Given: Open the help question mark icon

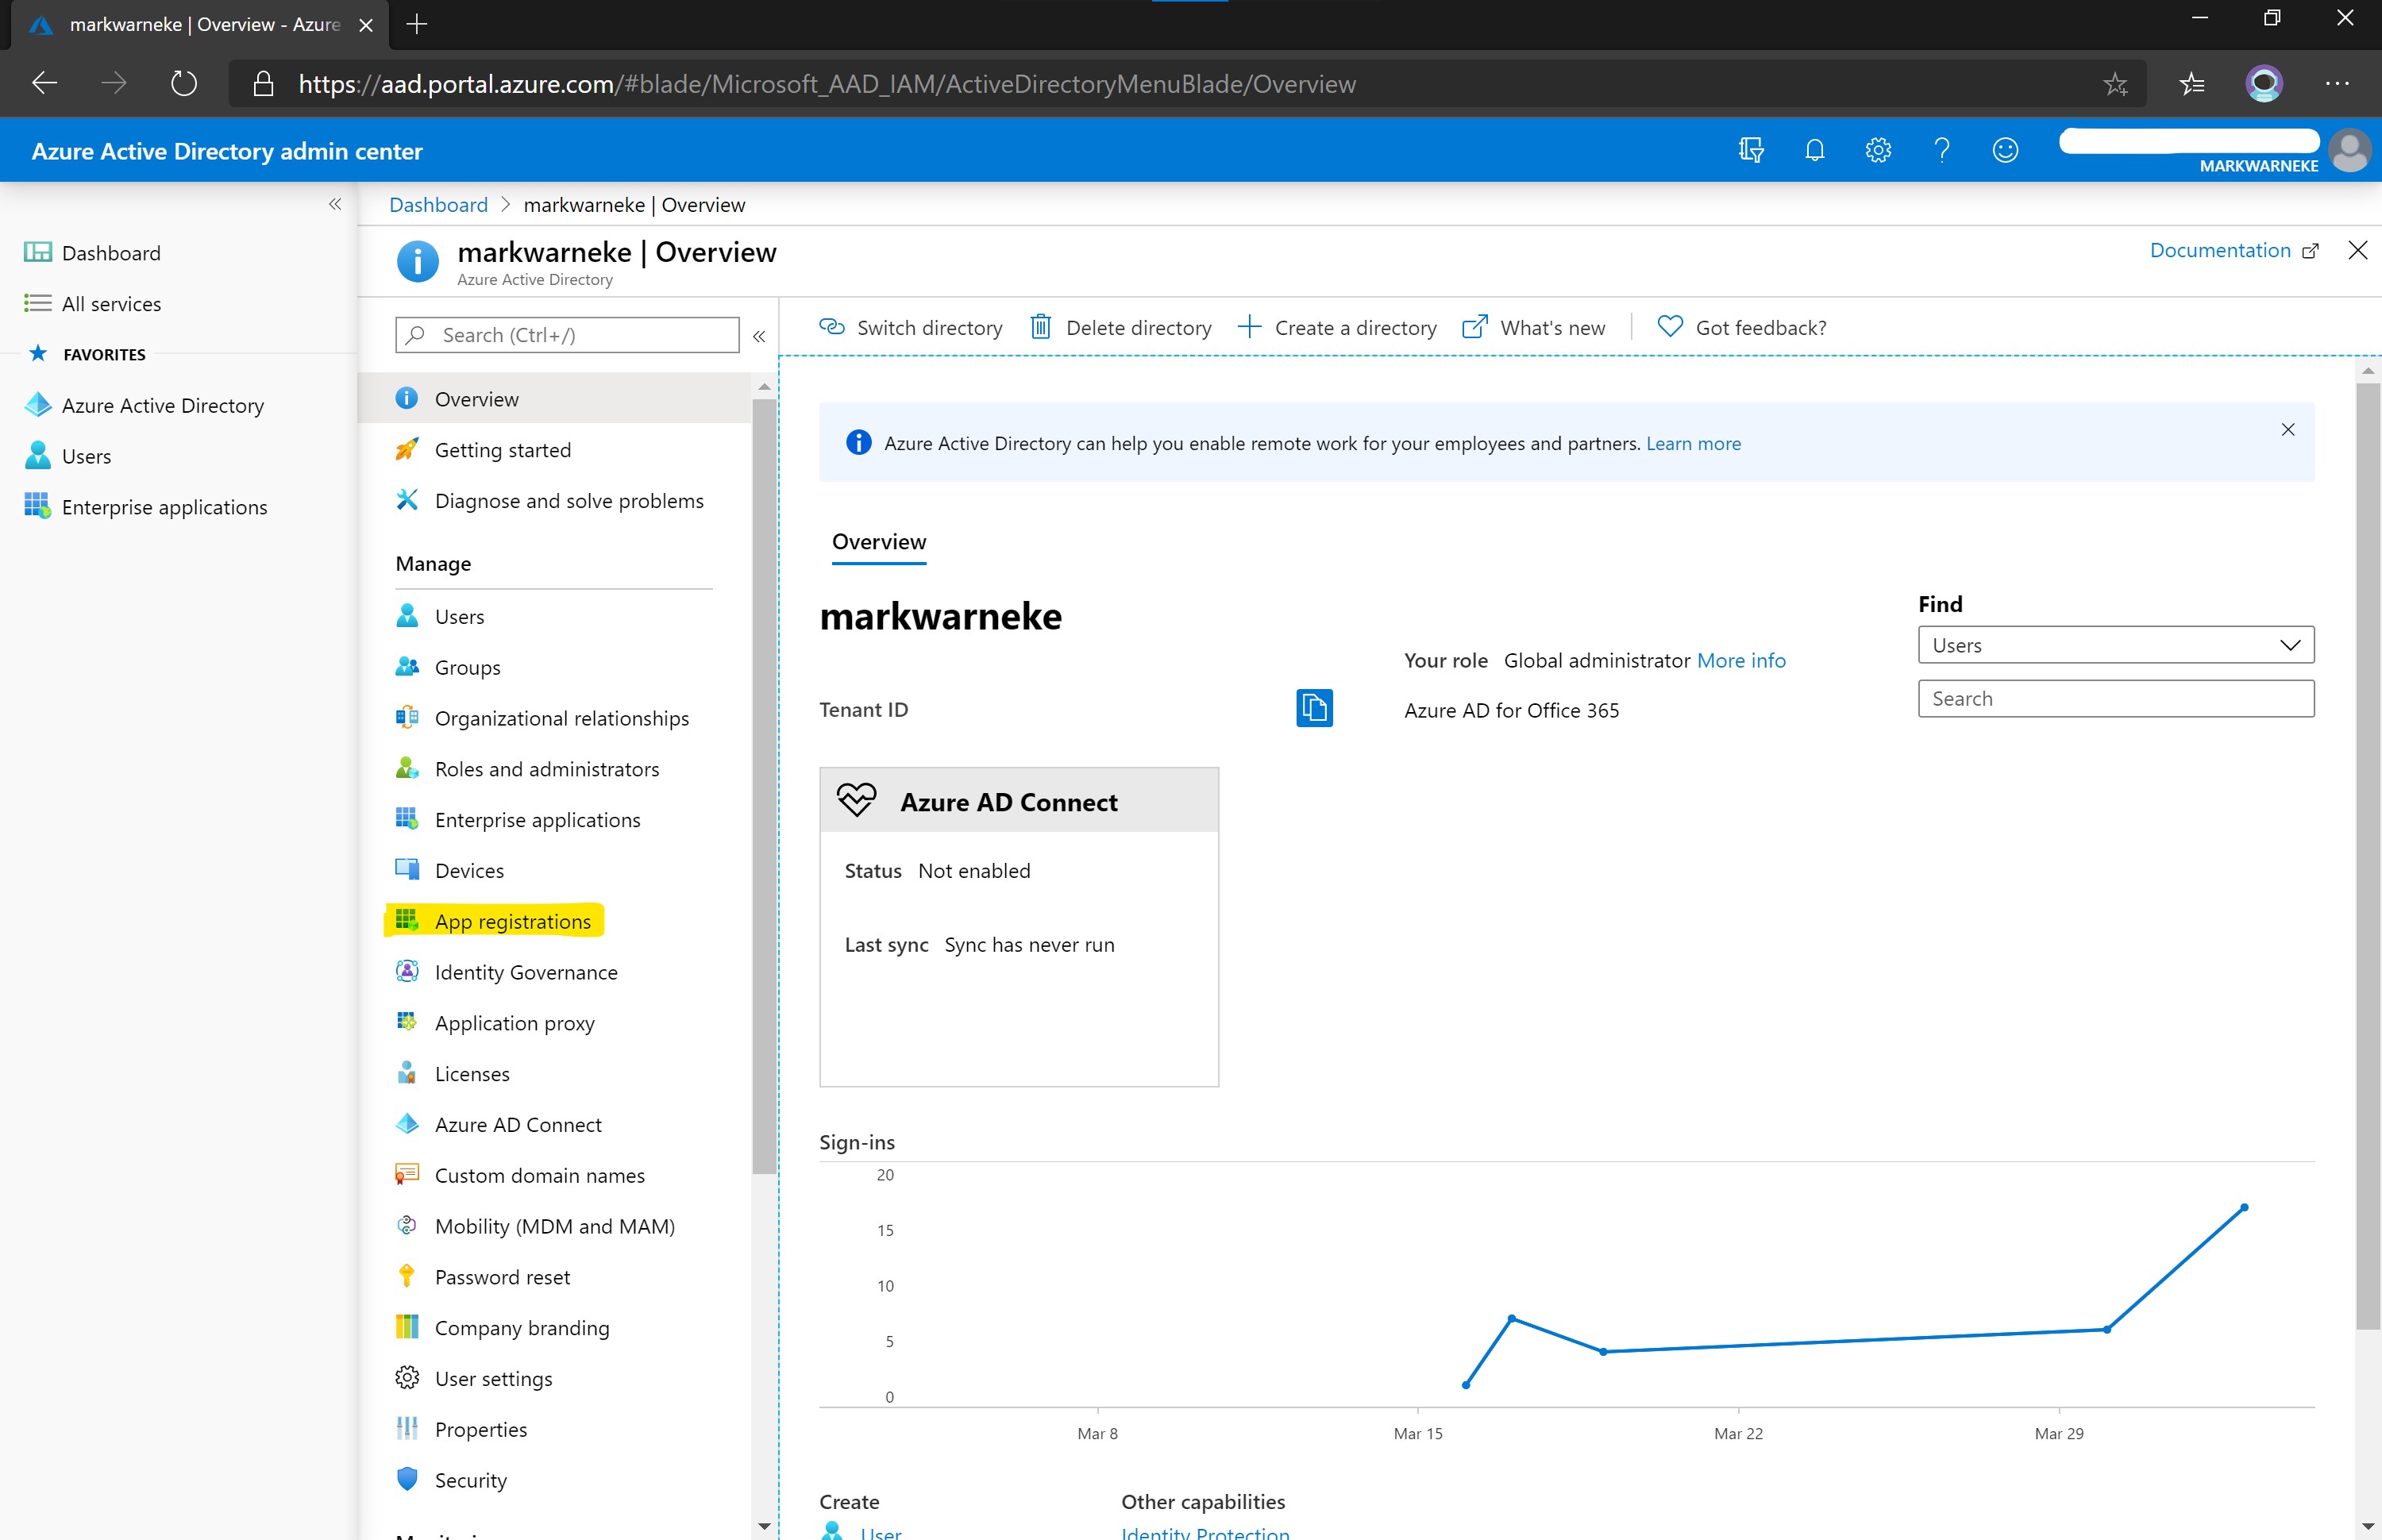Looking at the screenshot, I should click(x=1942, y=150).
